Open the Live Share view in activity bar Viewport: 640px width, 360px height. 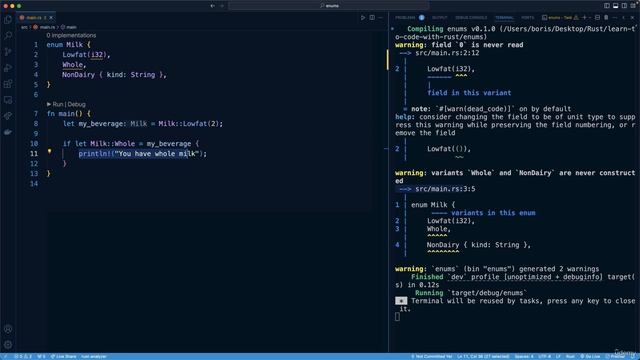[x=8, y=116]
